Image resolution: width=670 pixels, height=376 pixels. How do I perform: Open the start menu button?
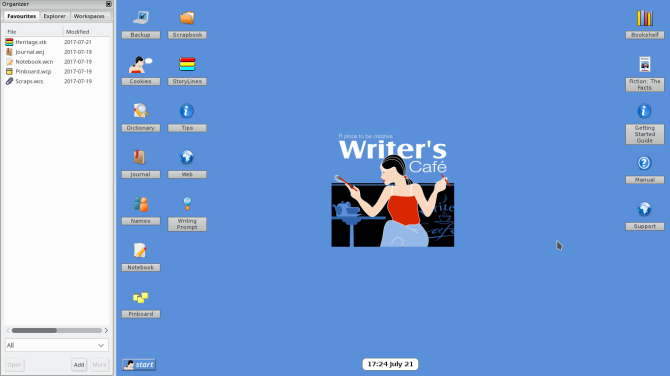[x=139, y=364]
